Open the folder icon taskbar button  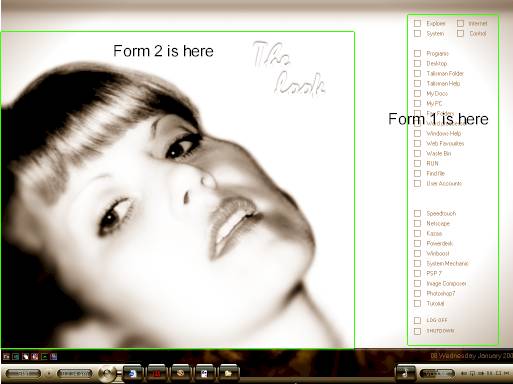[228, 373]
